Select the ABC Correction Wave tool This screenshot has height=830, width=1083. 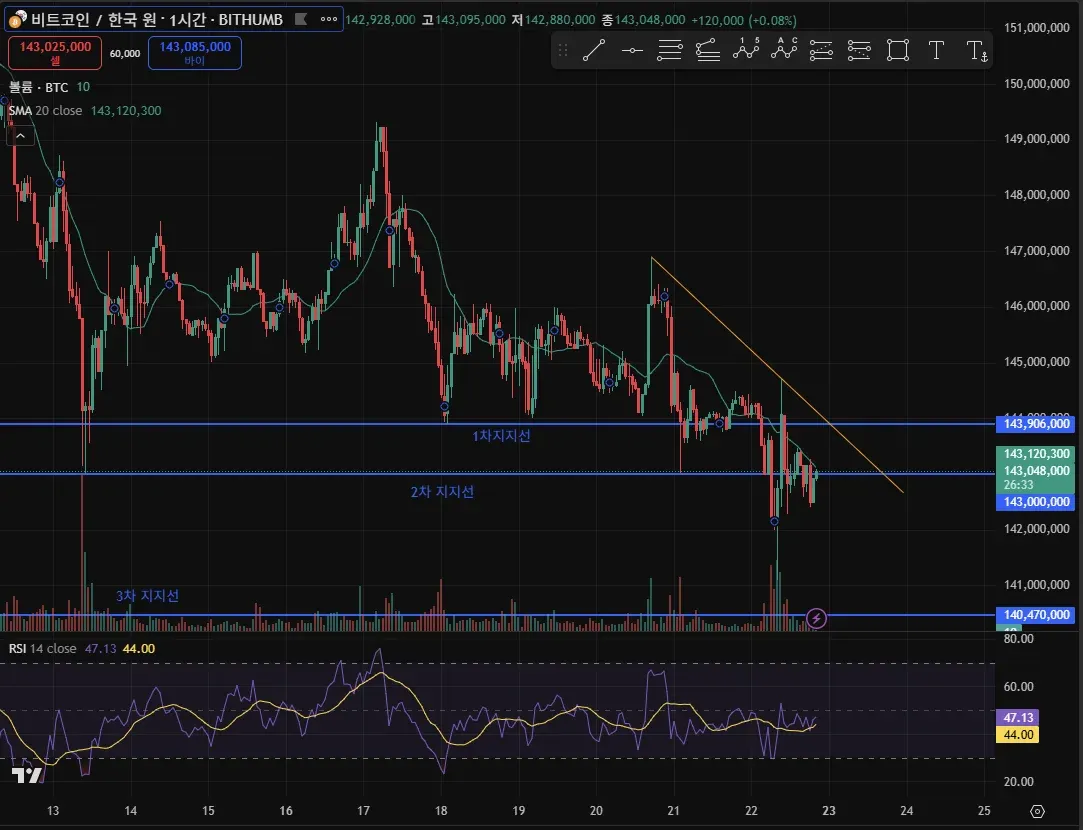(784, 49)
